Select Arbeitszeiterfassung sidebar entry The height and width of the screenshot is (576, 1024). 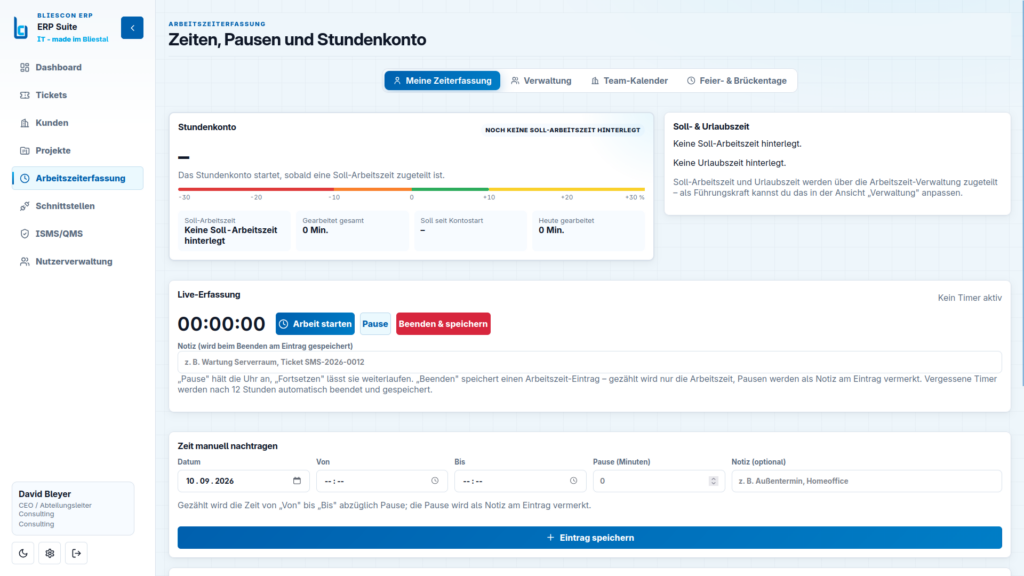tap(78, 178)
